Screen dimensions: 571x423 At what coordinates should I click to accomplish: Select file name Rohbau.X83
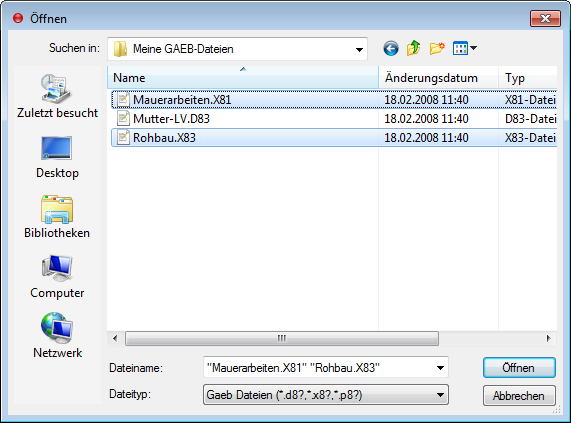tap(164, 138)
